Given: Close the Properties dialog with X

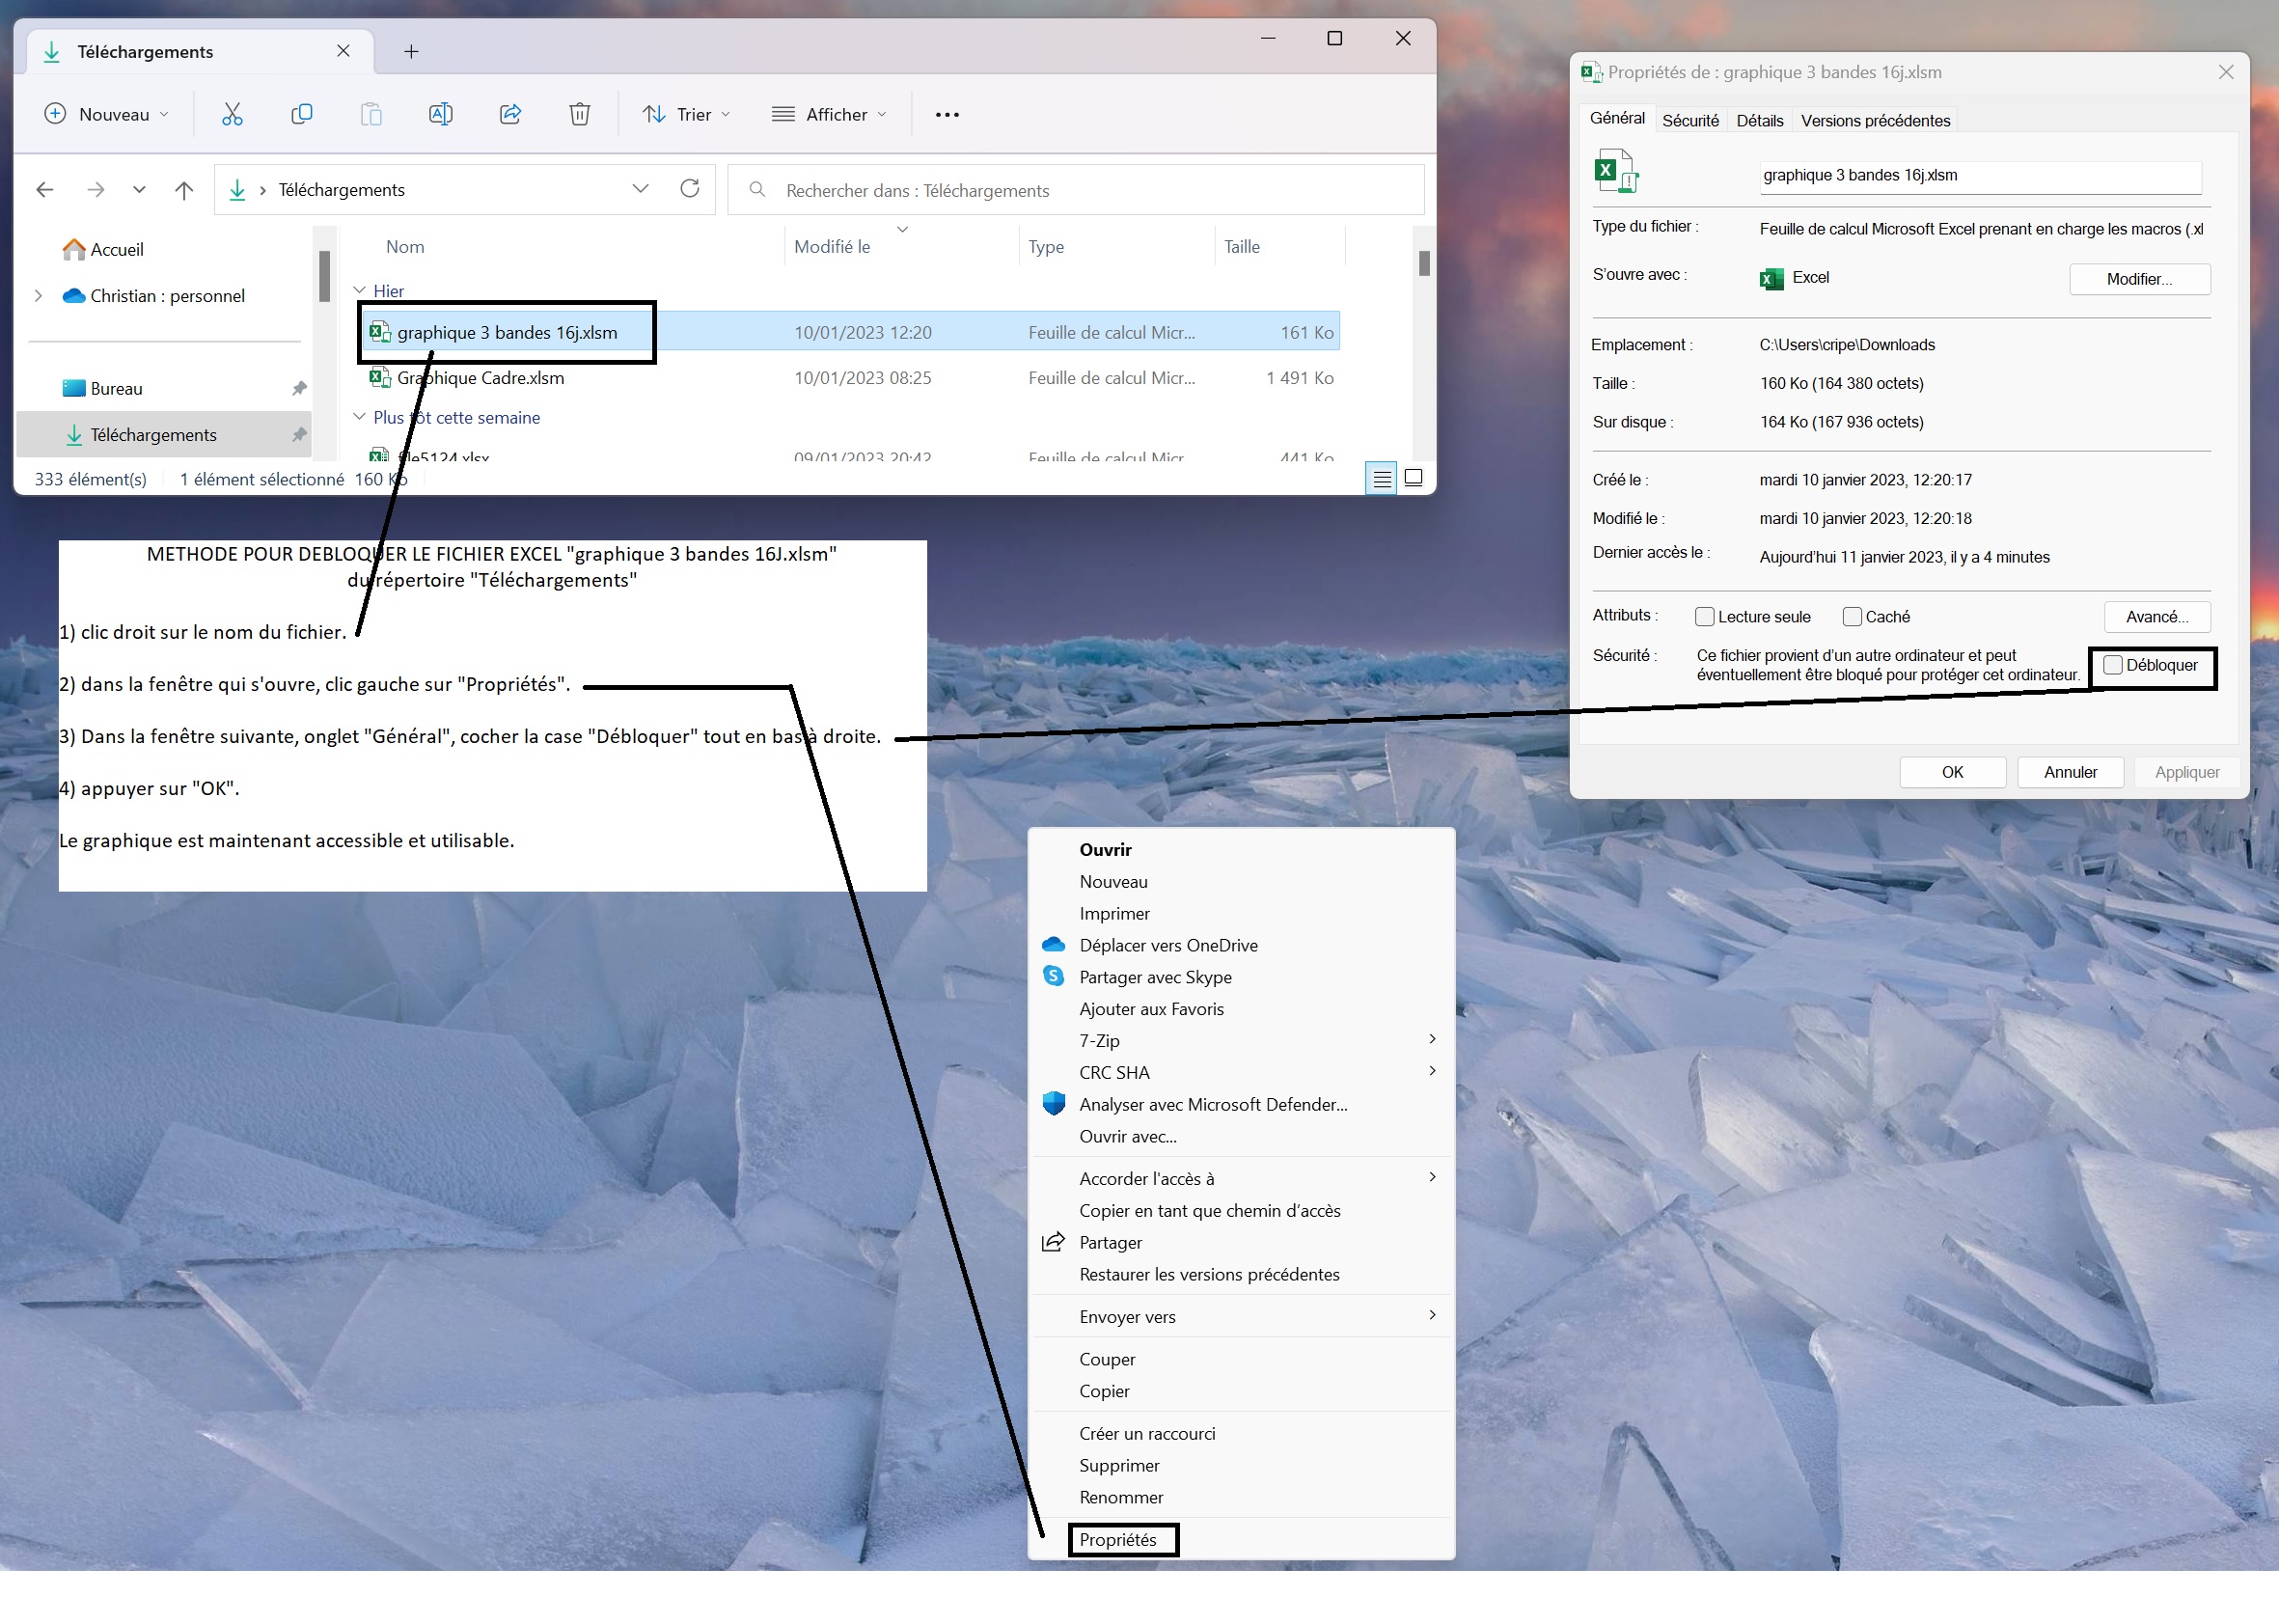Looking at the screenshot, I should point(2225,72).
